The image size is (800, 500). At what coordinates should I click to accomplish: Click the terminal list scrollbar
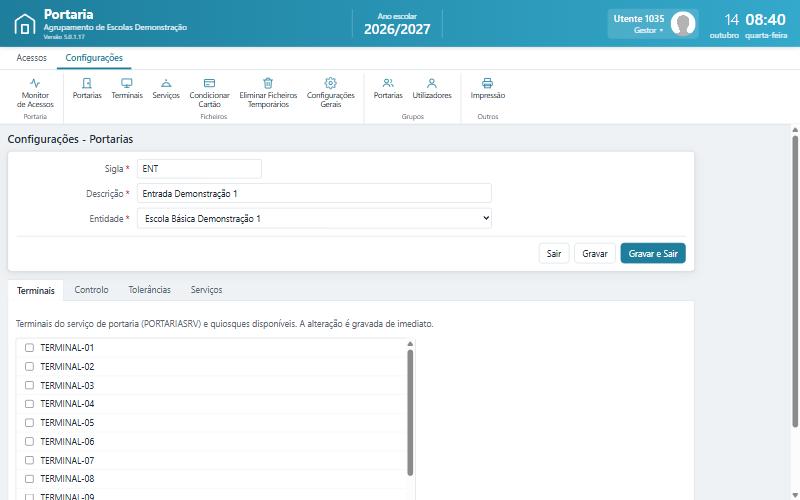410,412
